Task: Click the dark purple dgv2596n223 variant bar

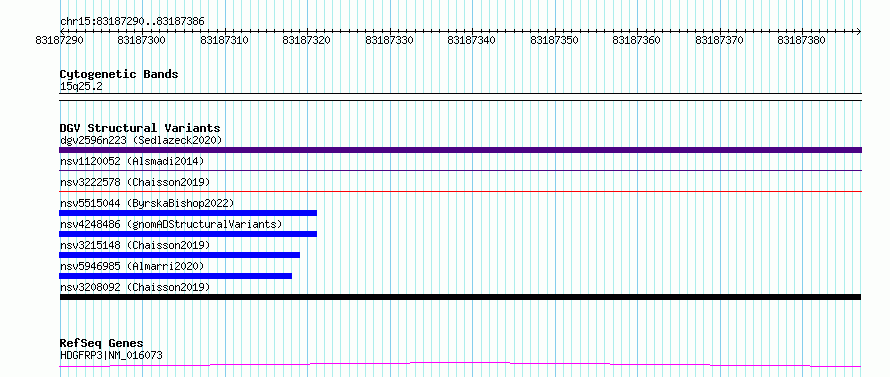Action: click(x=460, y=150)
